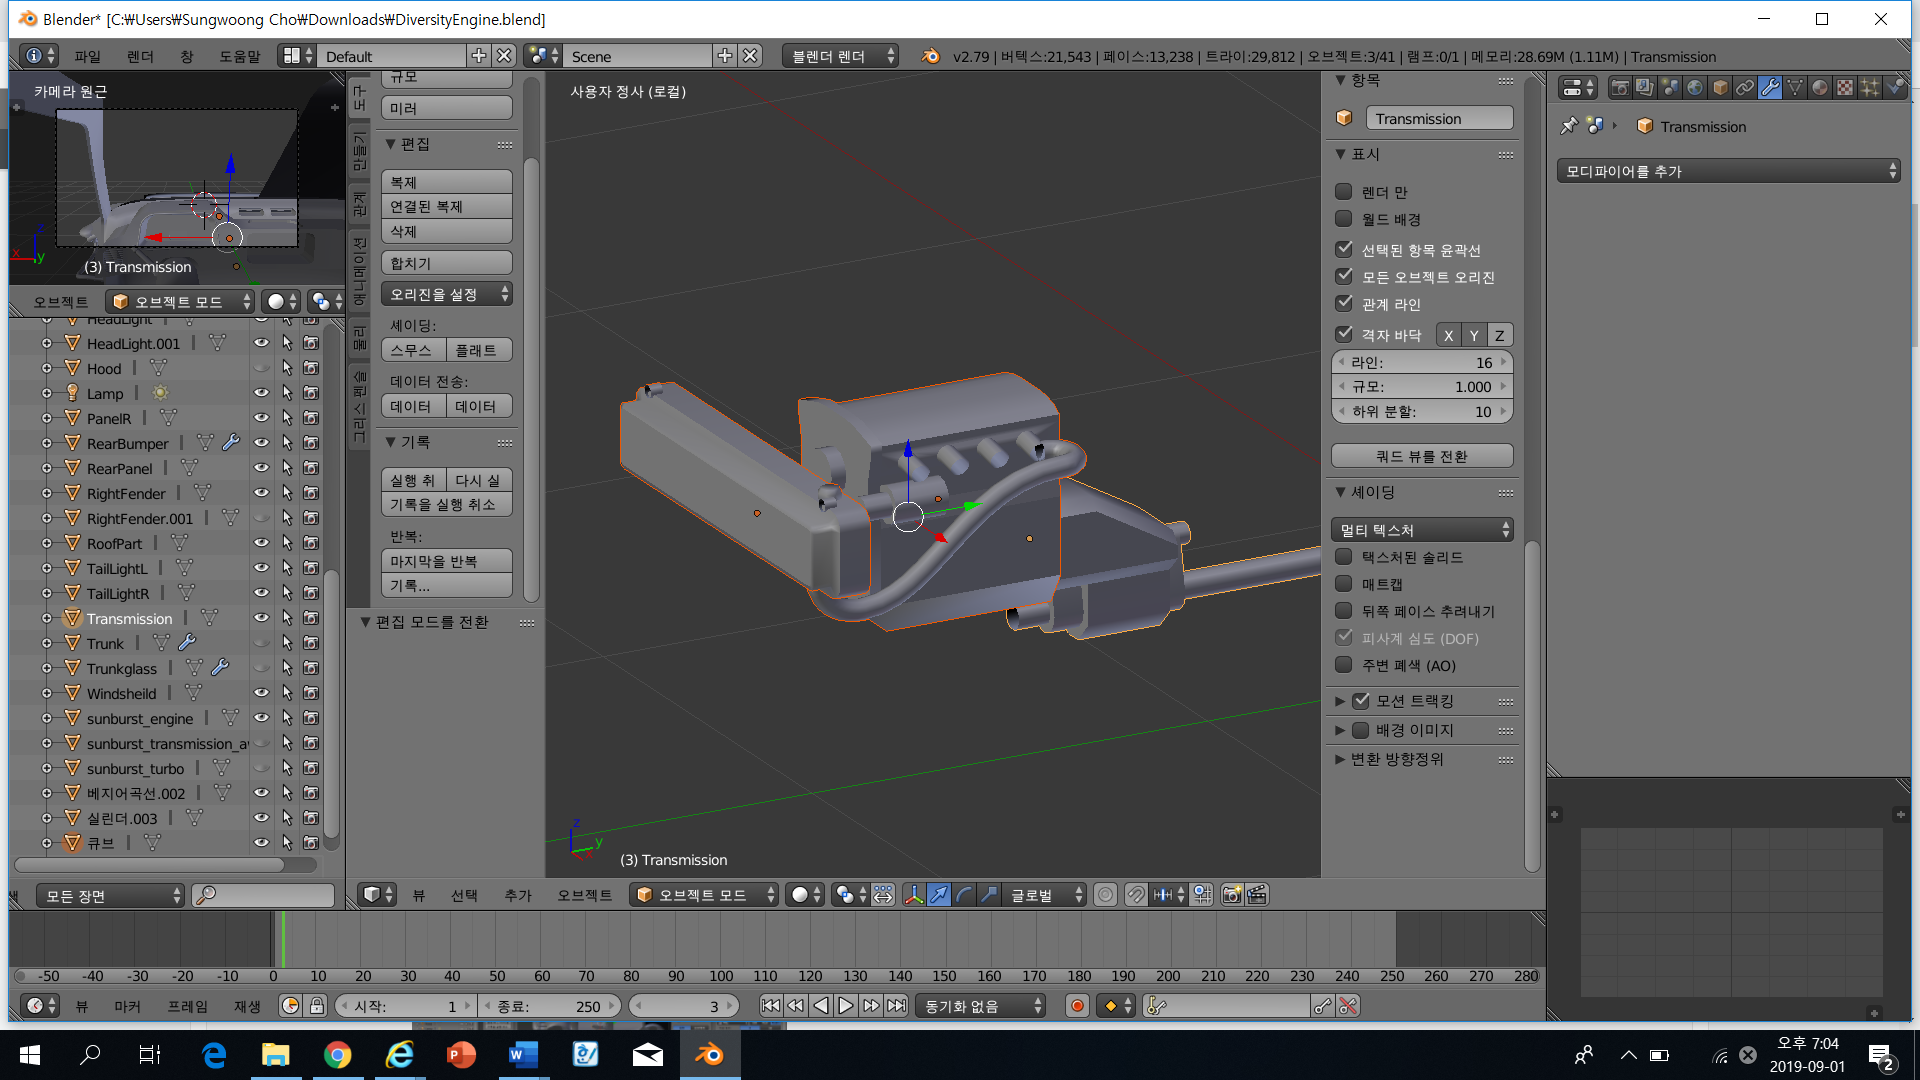Image resolution: width=1920 pixels, height=1080 pixels.
Task: Jump to the first frame of timeline
Action: (x=771, y=1006)
